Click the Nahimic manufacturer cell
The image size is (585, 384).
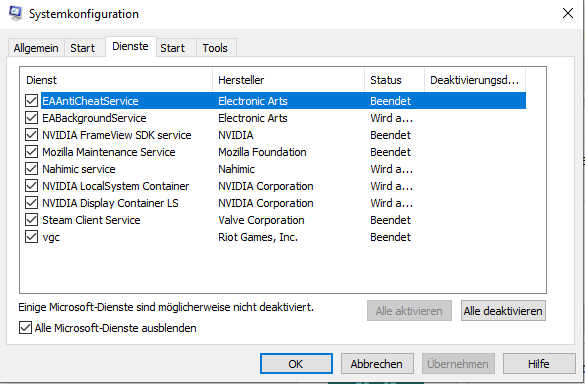pyautogui.click(x=236, y=169)
